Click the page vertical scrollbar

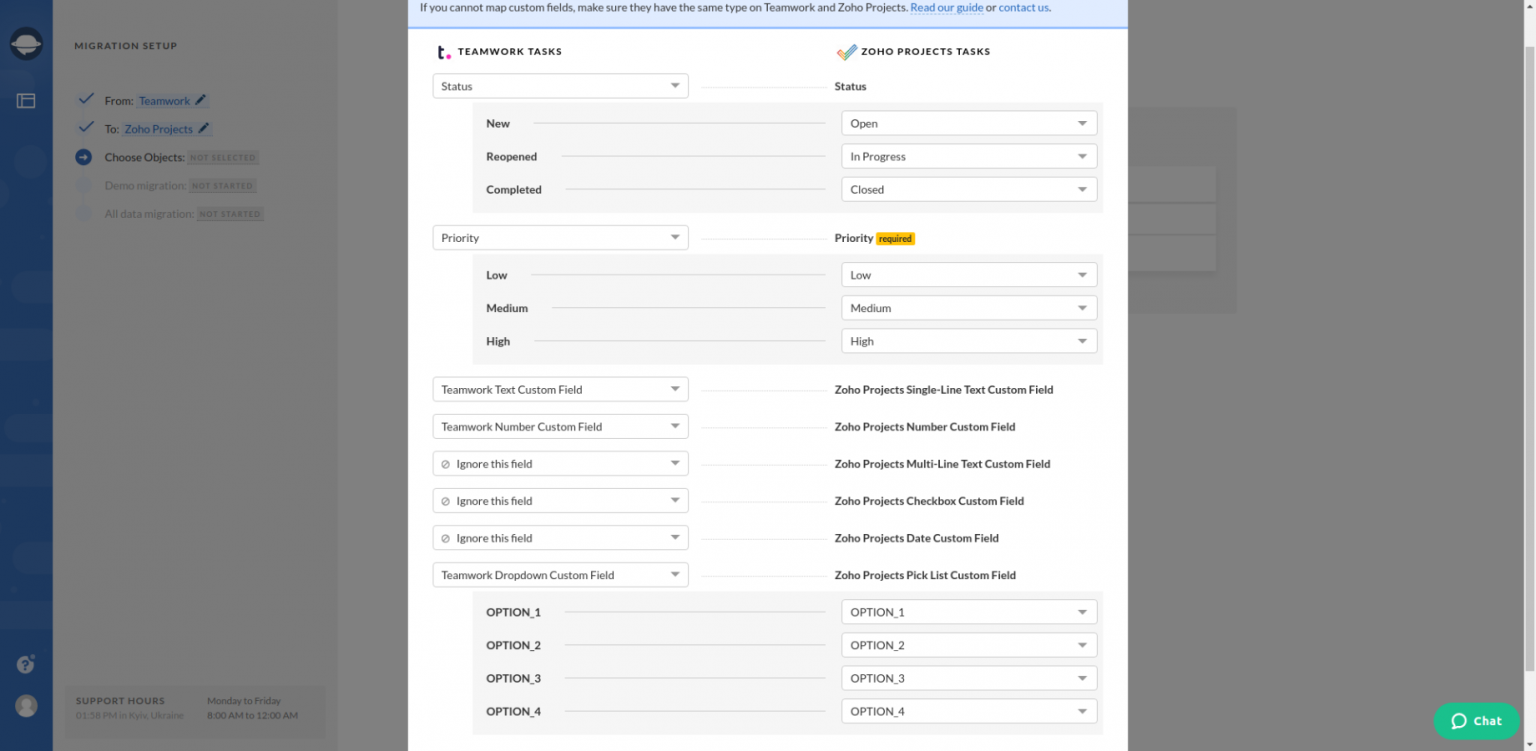point(1528,350)
